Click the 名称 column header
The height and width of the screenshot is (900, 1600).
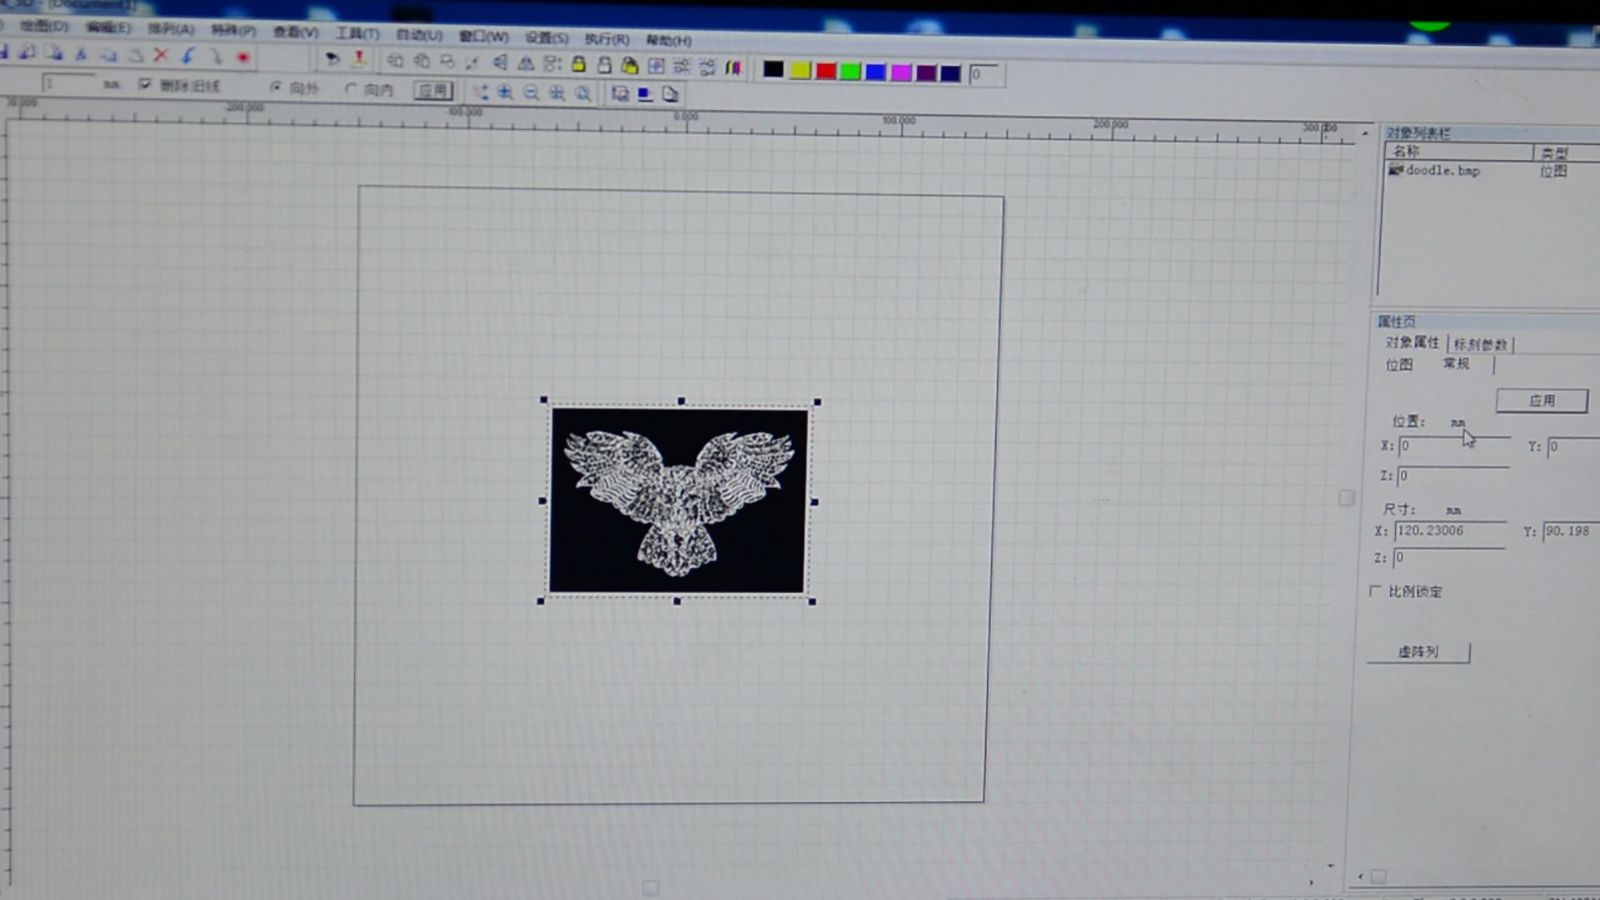(1458, 151)
